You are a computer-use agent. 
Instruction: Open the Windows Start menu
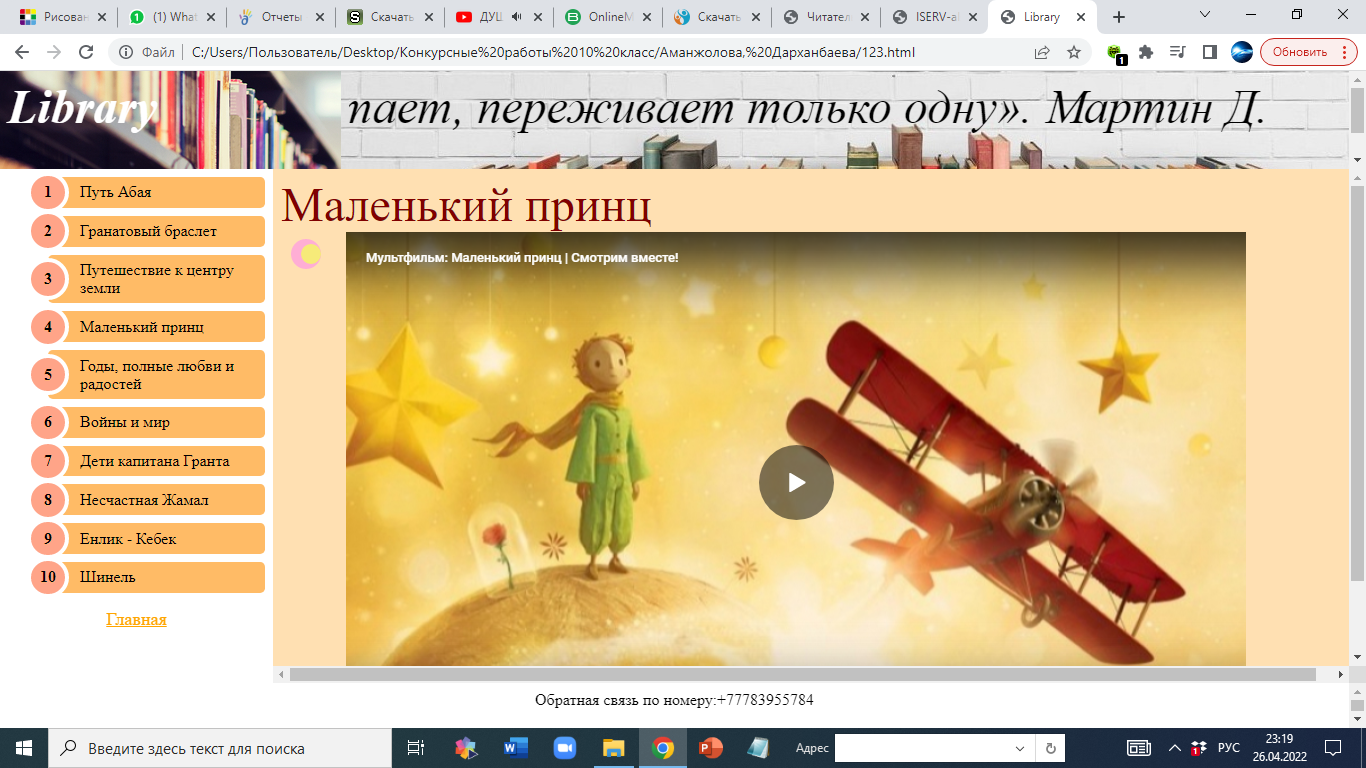click(x=24, y=748)
